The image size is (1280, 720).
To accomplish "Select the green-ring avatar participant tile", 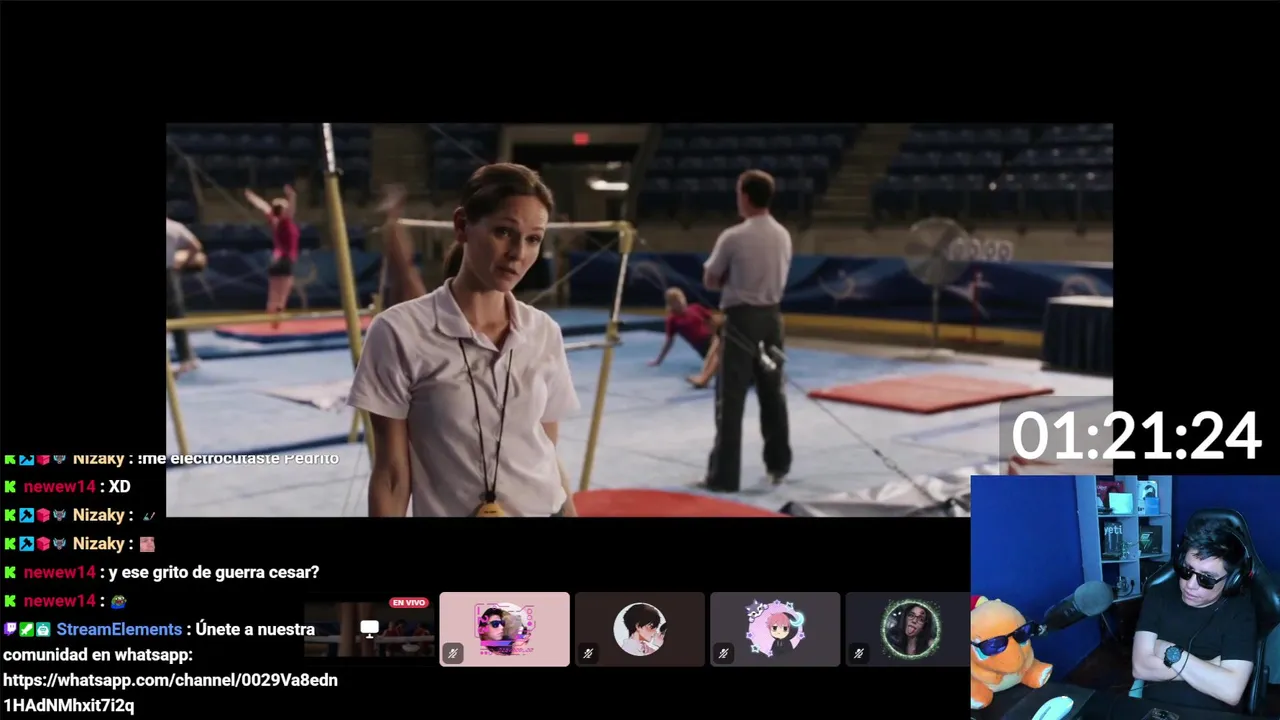I will [x=908, y=629].
